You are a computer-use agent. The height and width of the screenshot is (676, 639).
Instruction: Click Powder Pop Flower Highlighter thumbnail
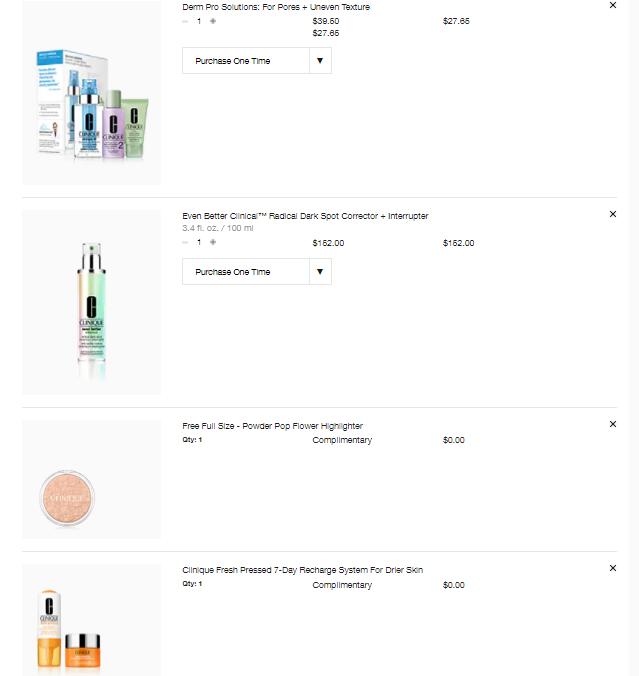click(91, 479)
